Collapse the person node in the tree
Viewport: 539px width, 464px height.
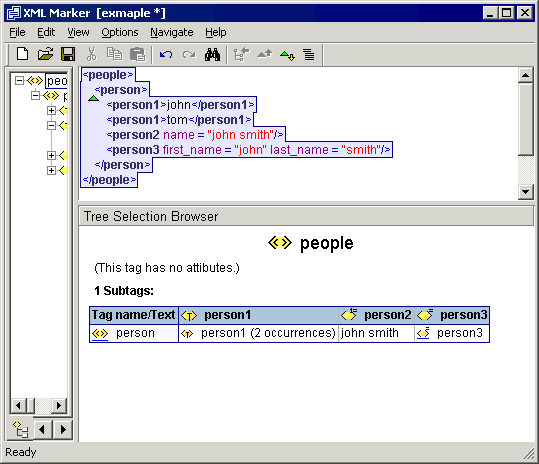coord(35,95)
